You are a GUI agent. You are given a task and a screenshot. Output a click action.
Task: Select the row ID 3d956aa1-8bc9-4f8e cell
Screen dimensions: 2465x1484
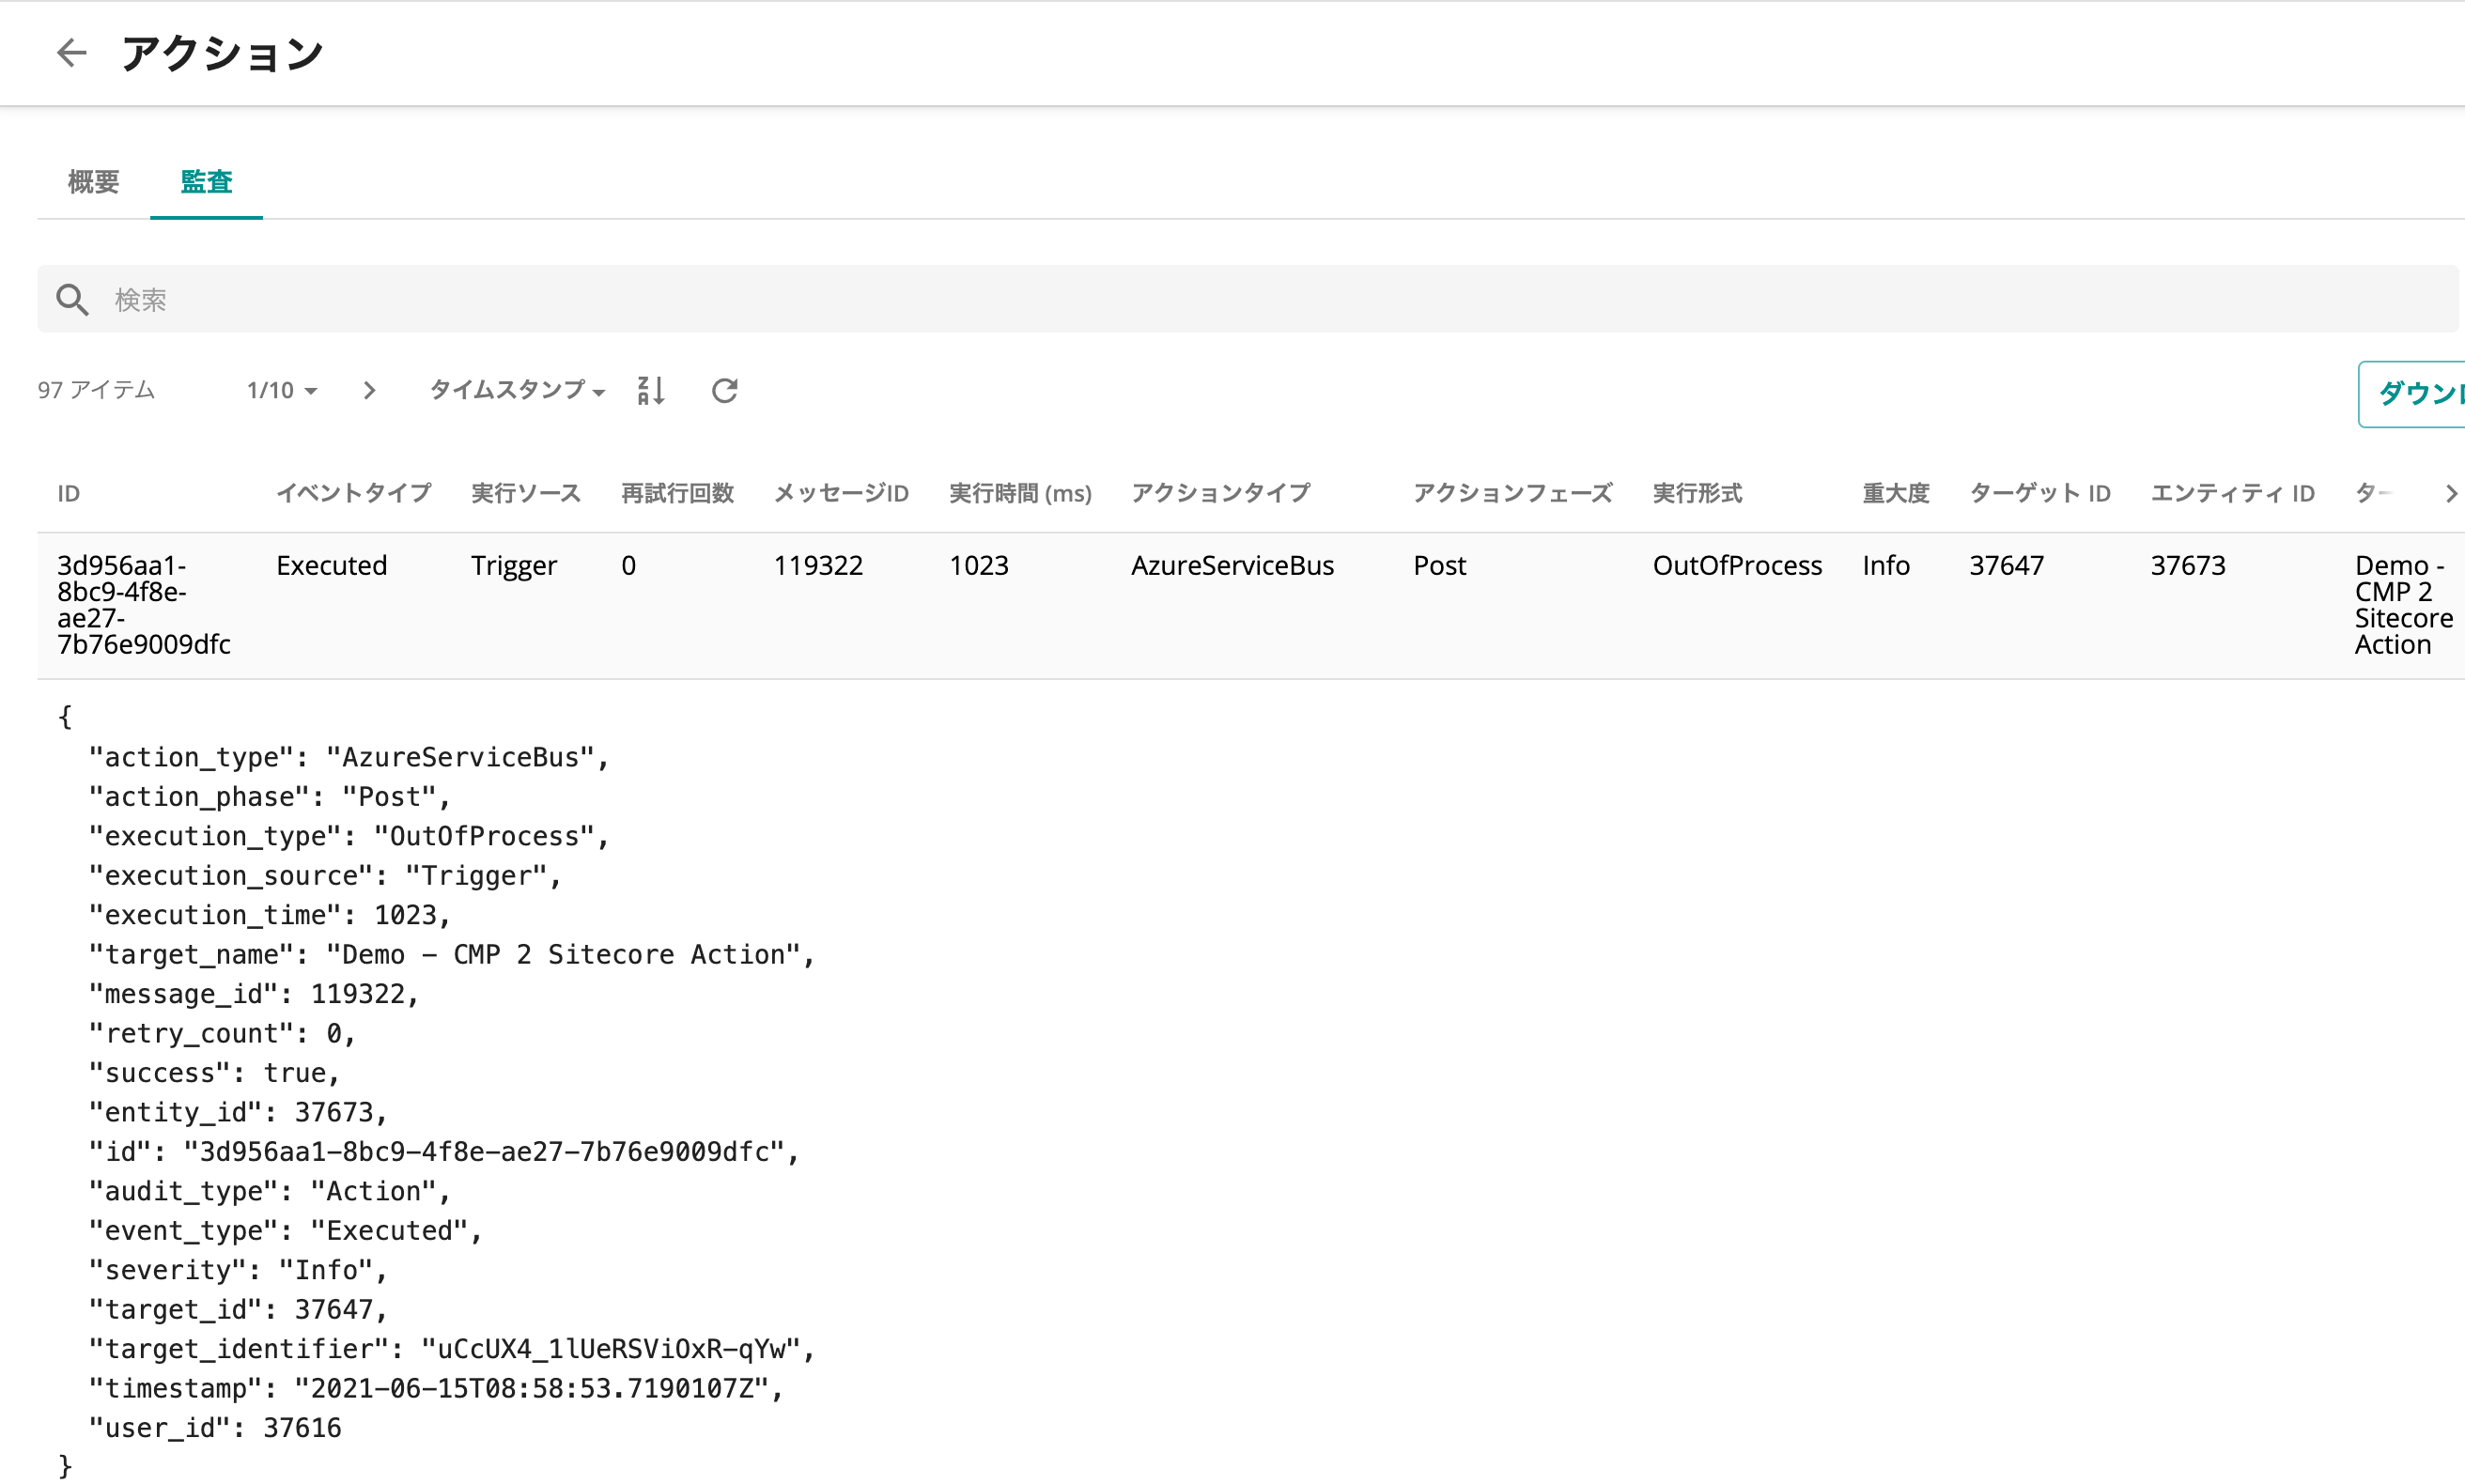[143, 605]
